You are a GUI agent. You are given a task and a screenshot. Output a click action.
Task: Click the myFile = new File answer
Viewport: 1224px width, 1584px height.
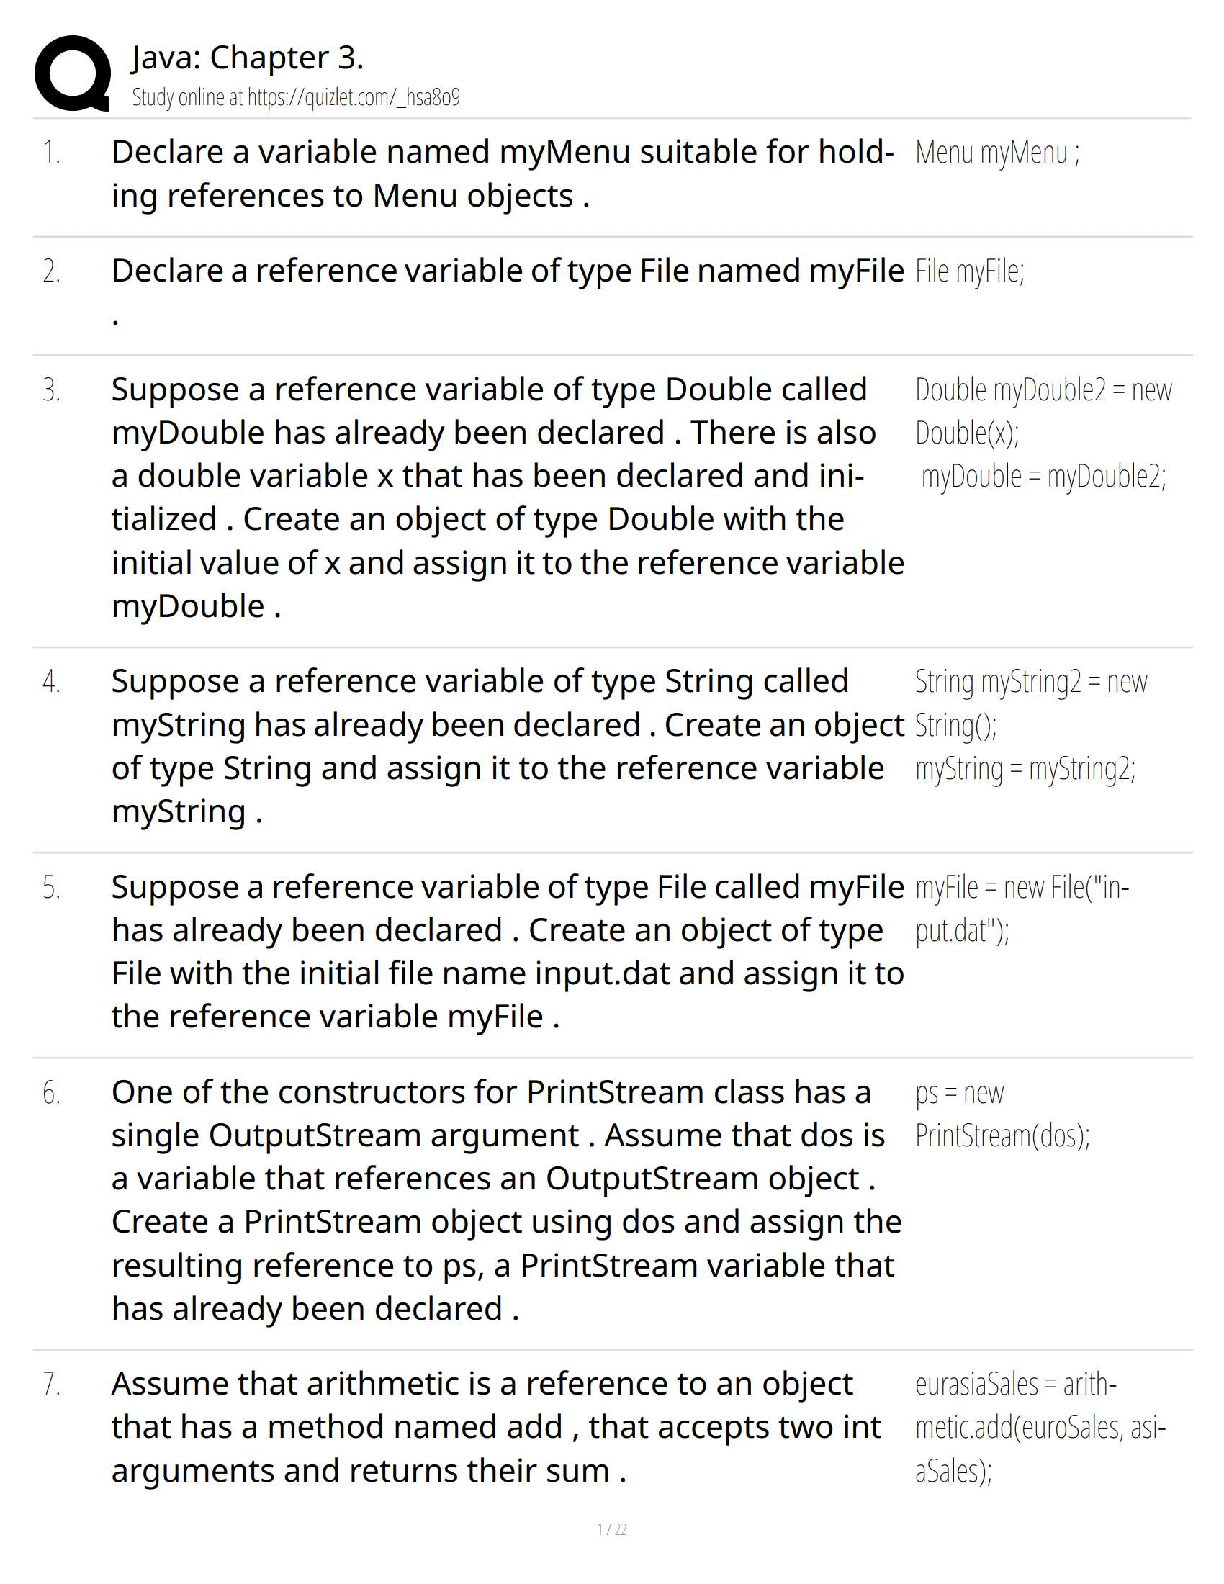pos(1020,909)
